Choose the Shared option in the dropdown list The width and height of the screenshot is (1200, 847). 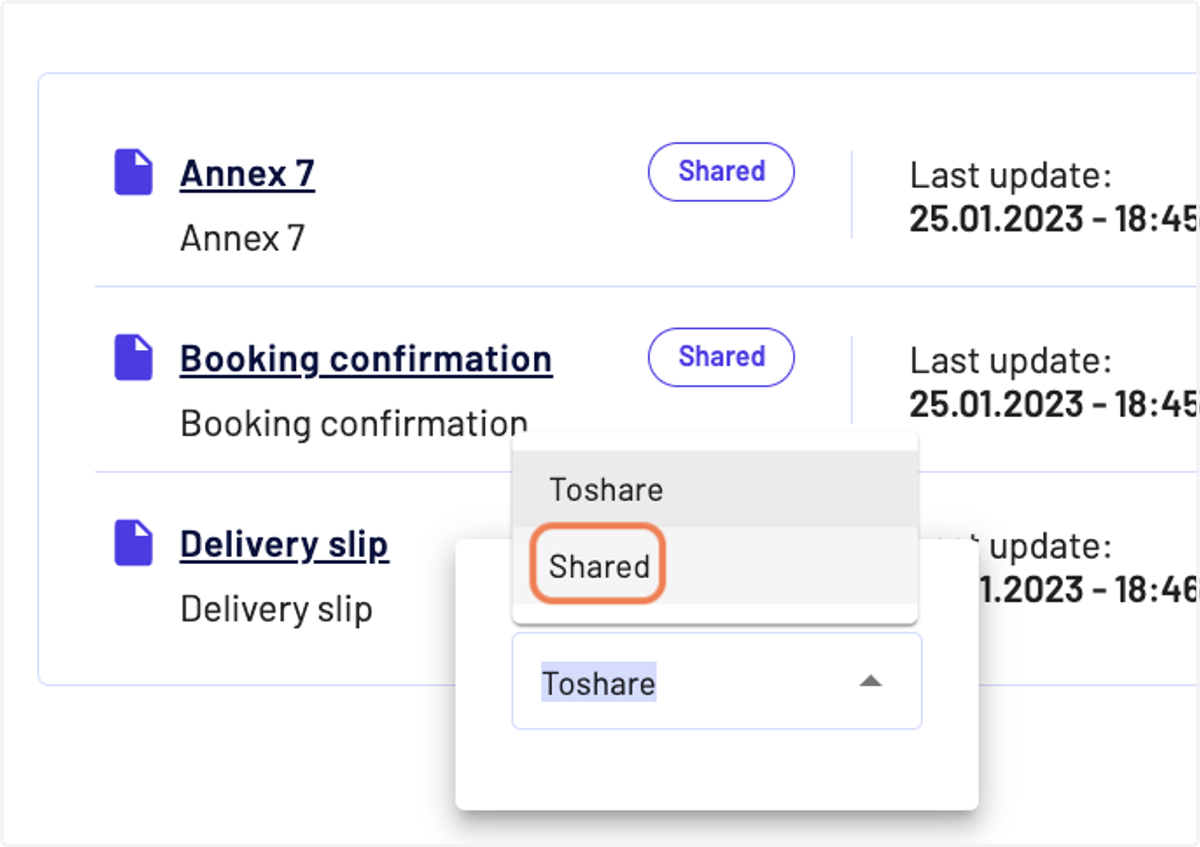coord(715,566)
